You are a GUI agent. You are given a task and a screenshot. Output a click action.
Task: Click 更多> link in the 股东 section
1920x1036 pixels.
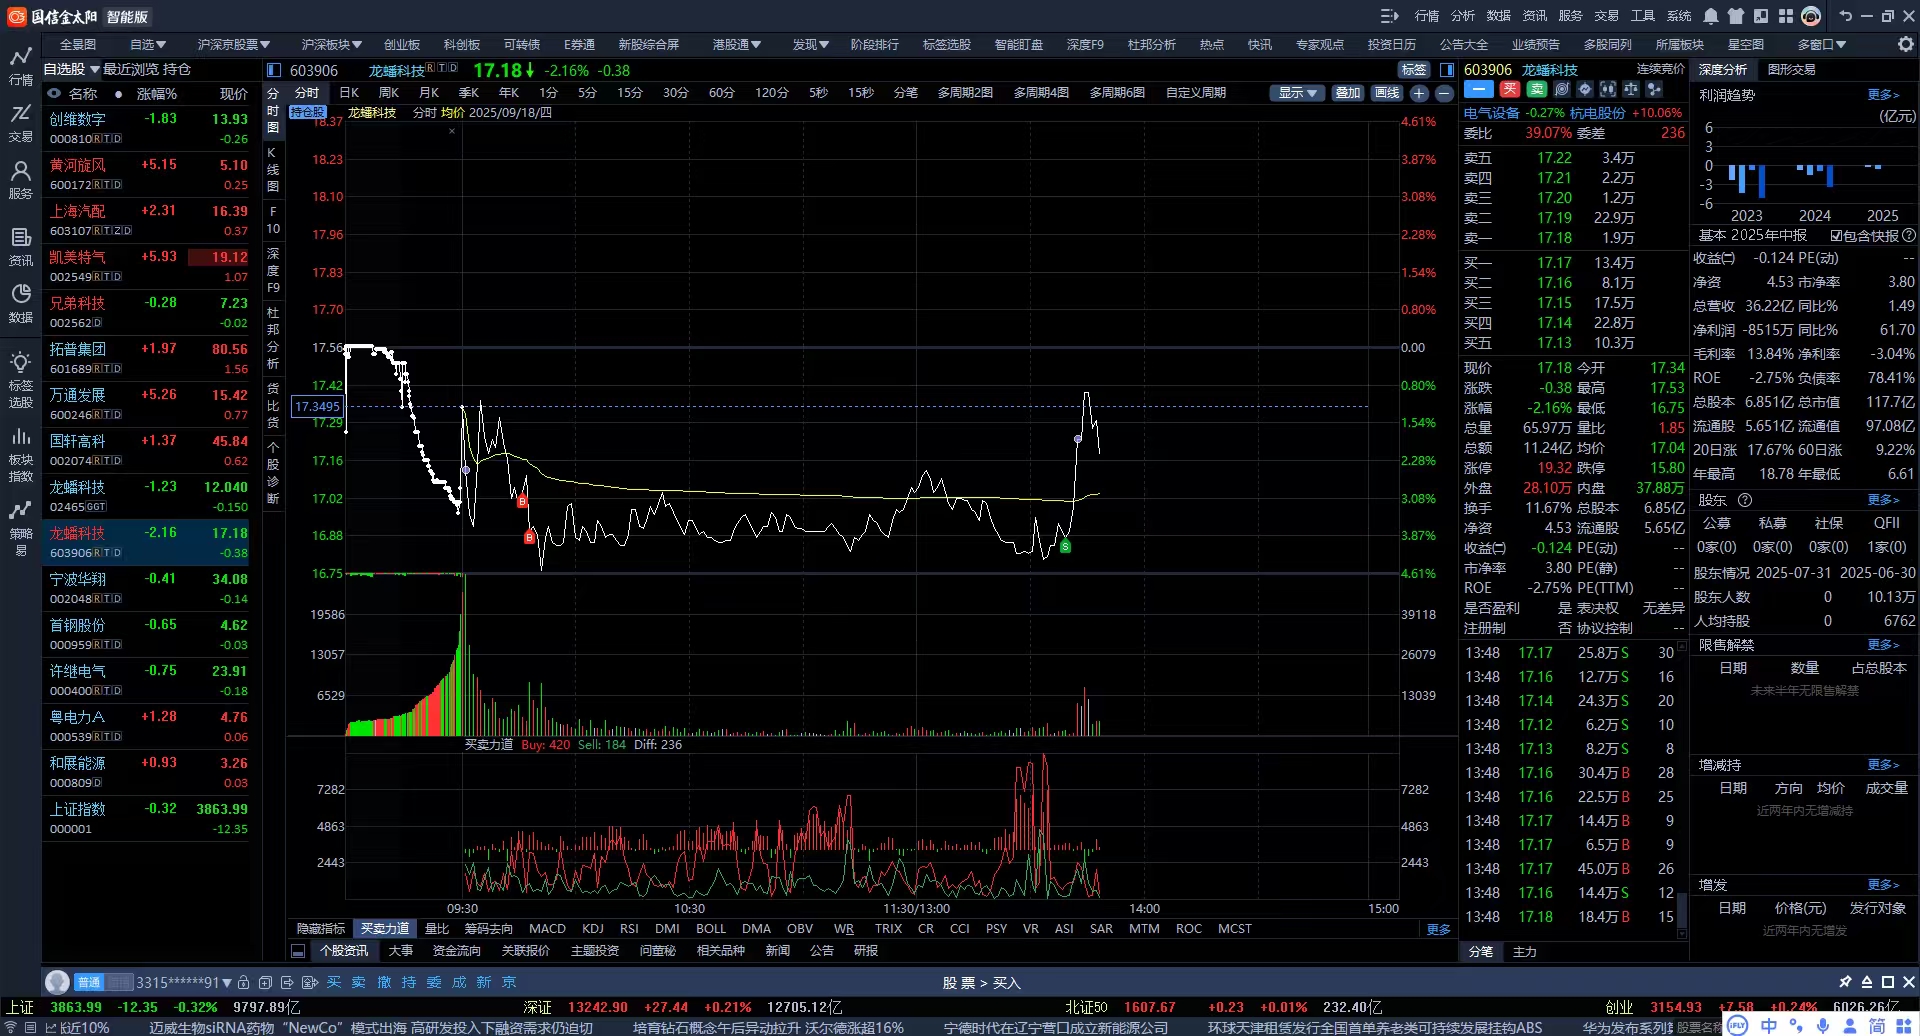(x=1883, y=500)
